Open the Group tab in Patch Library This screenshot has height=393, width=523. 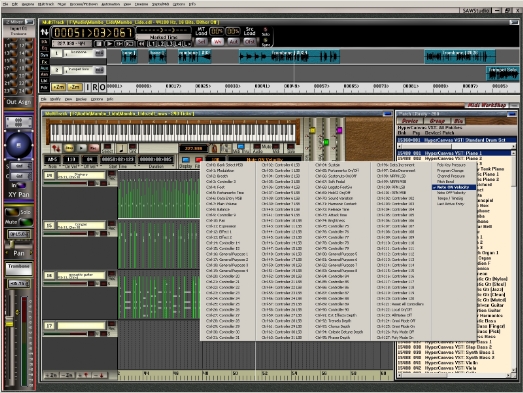(x=437, y=121)
